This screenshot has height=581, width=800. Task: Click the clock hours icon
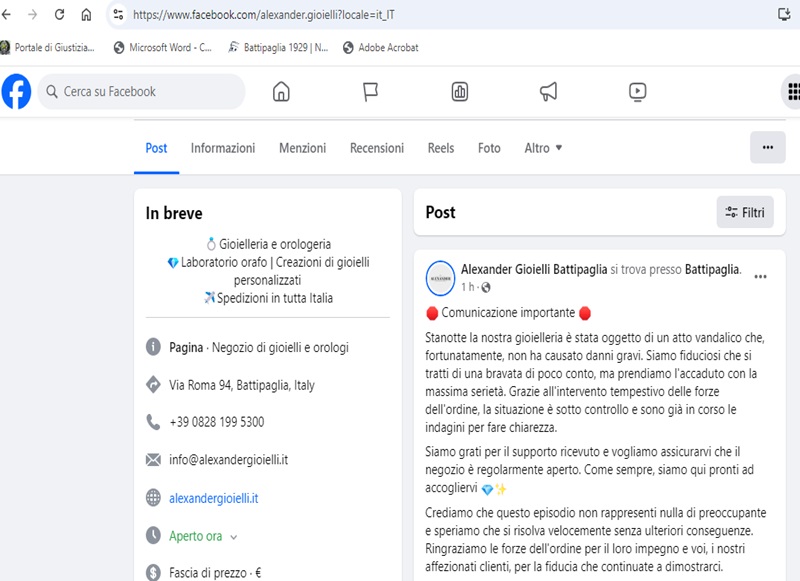pos(153,536)
